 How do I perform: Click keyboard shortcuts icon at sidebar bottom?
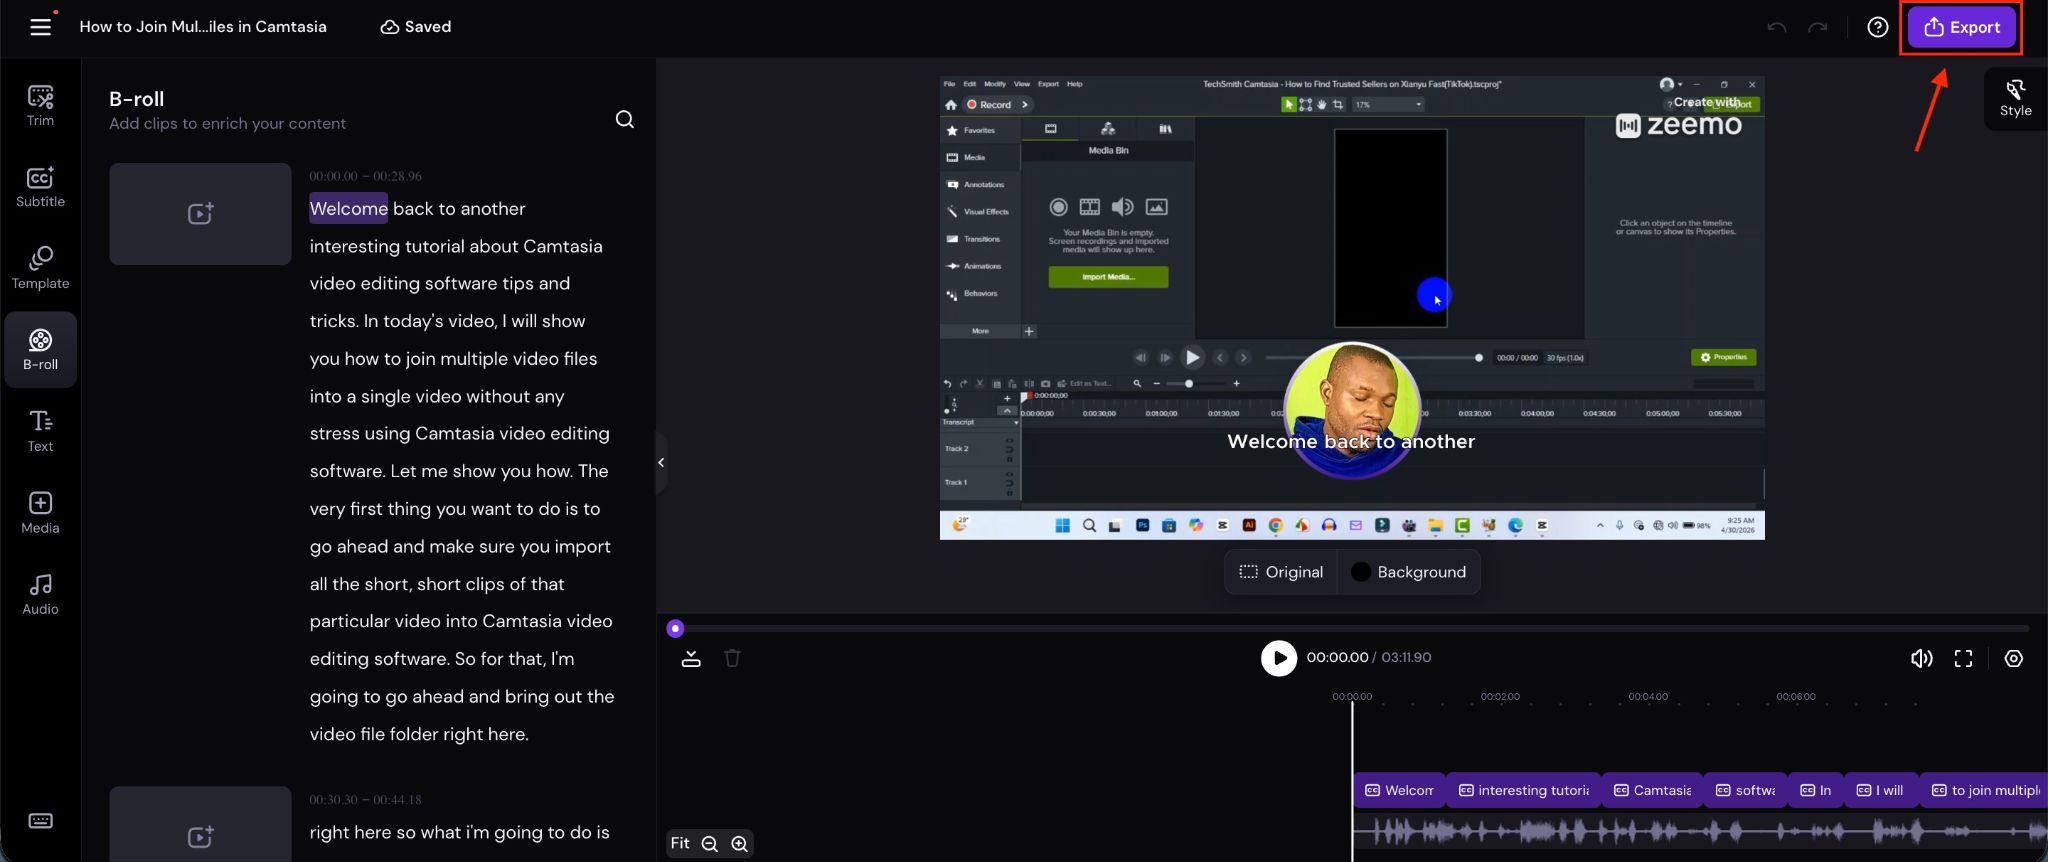[x=40, y=821]
